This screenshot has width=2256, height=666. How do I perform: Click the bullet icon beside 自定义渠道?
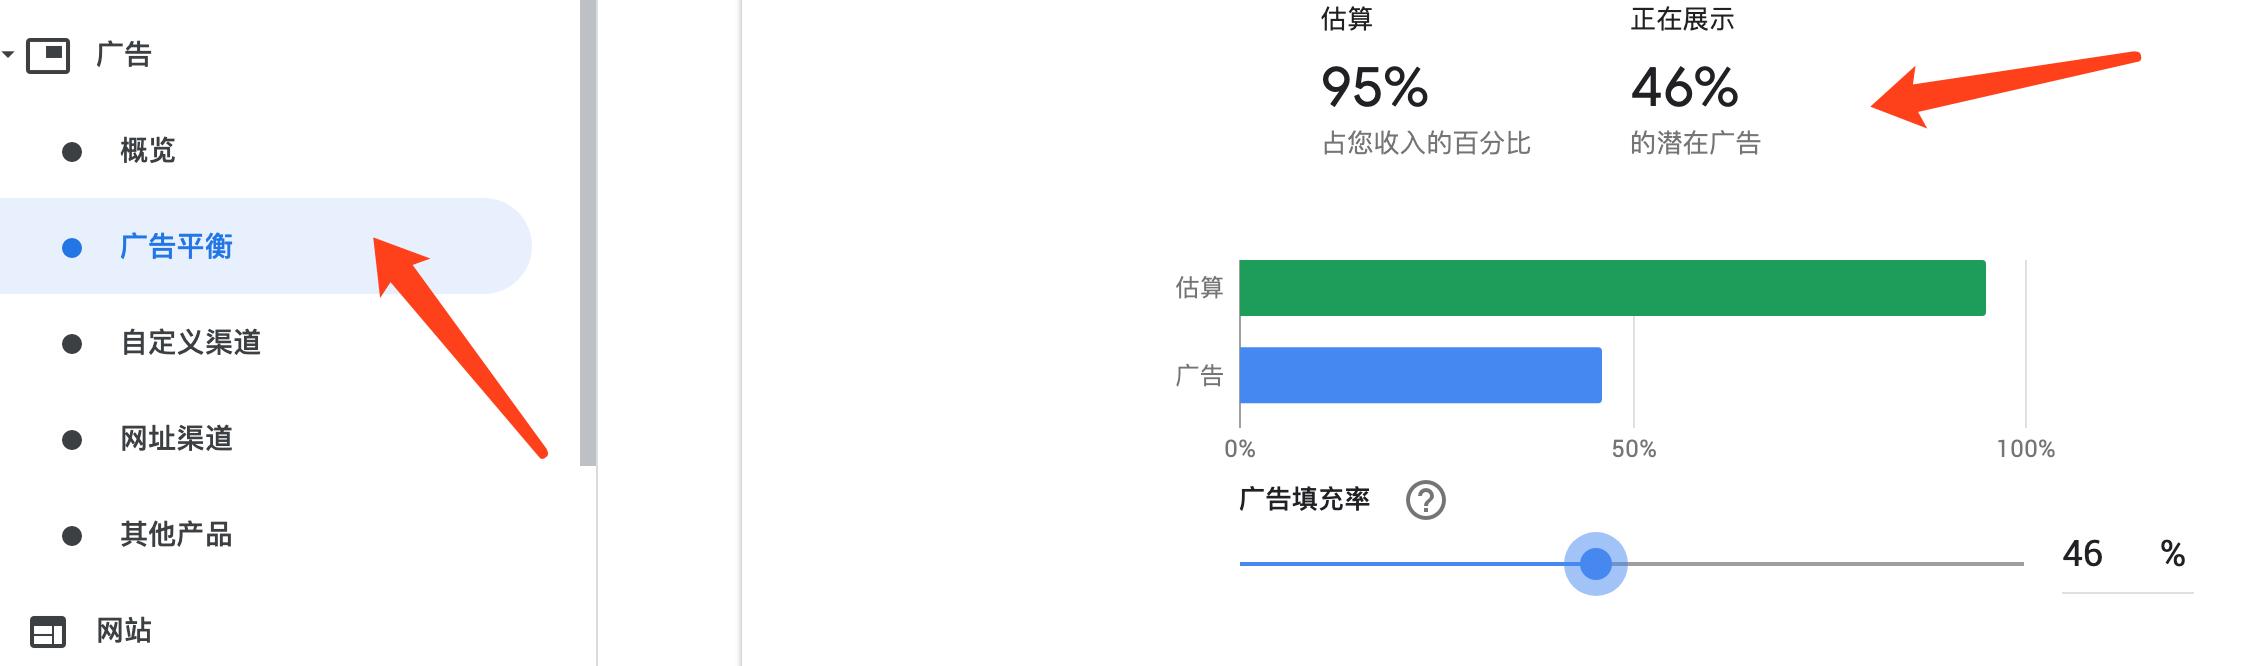click(x=70, y=342)
